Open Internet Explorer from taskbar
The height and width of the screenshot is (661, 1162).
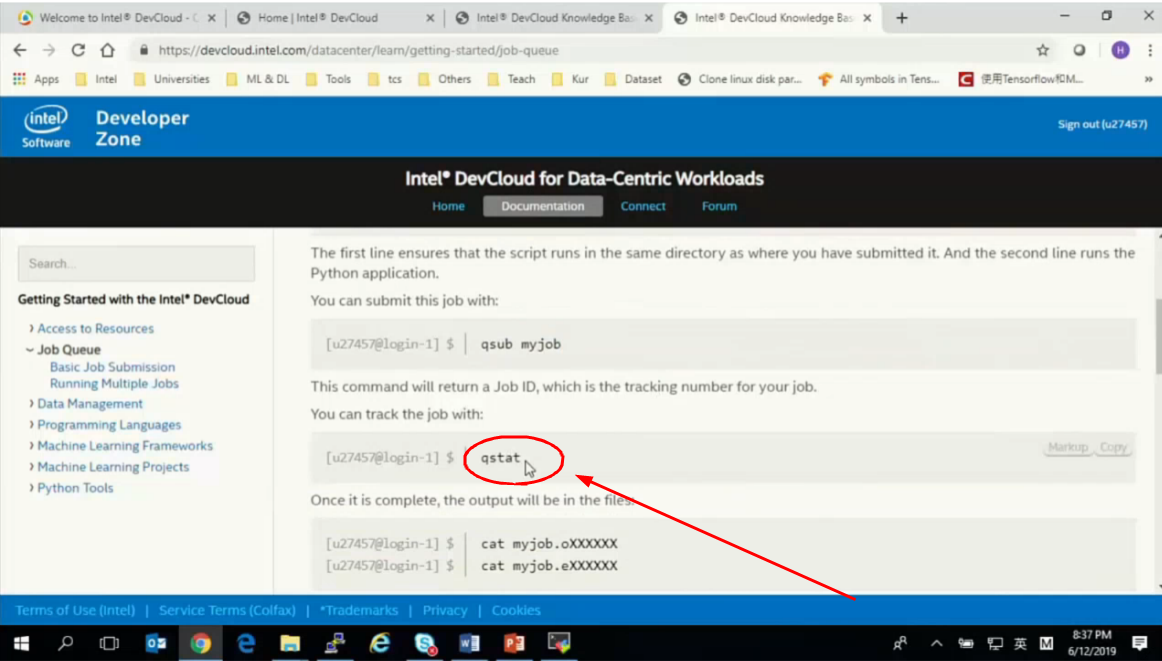[380, 643]
